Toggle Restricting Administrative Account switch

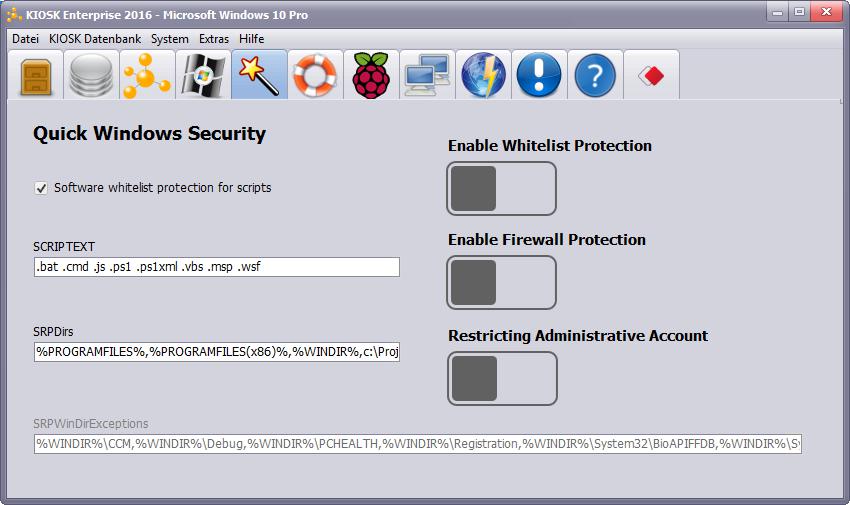tap(502, 378)
